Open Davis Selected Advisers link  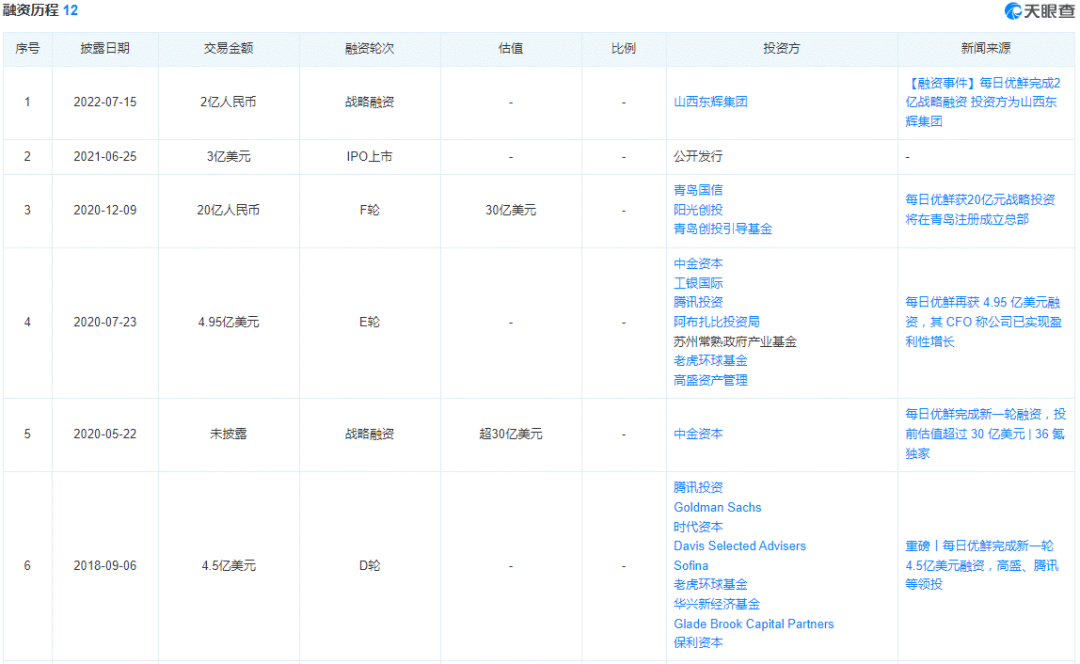point(740,546)
